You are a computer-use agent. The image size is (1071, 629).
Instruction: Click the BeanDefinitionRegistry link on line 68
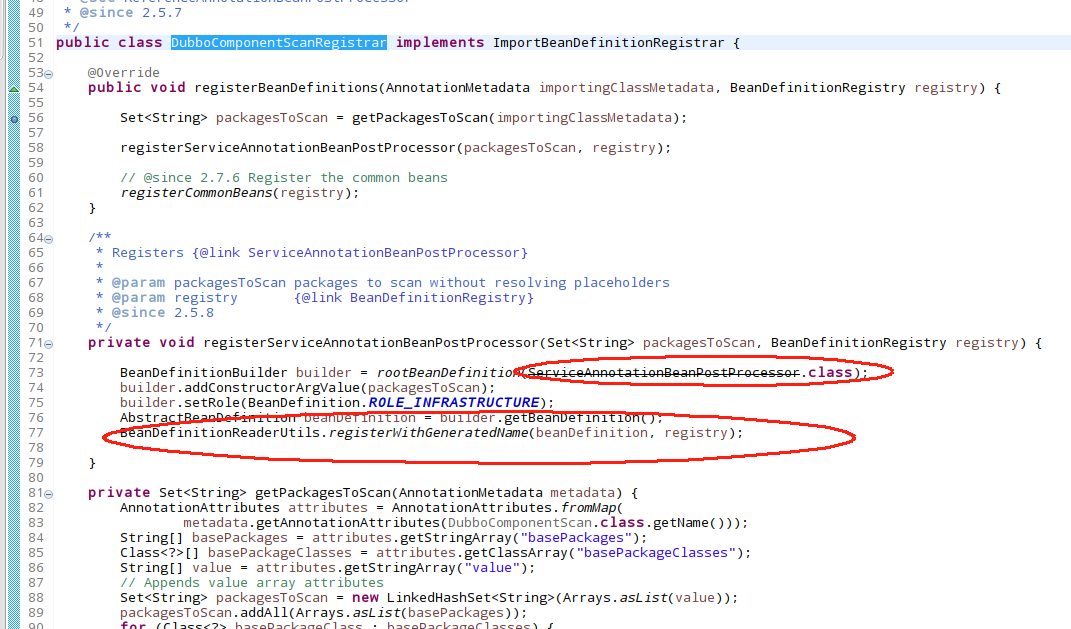tap(438, 298)
